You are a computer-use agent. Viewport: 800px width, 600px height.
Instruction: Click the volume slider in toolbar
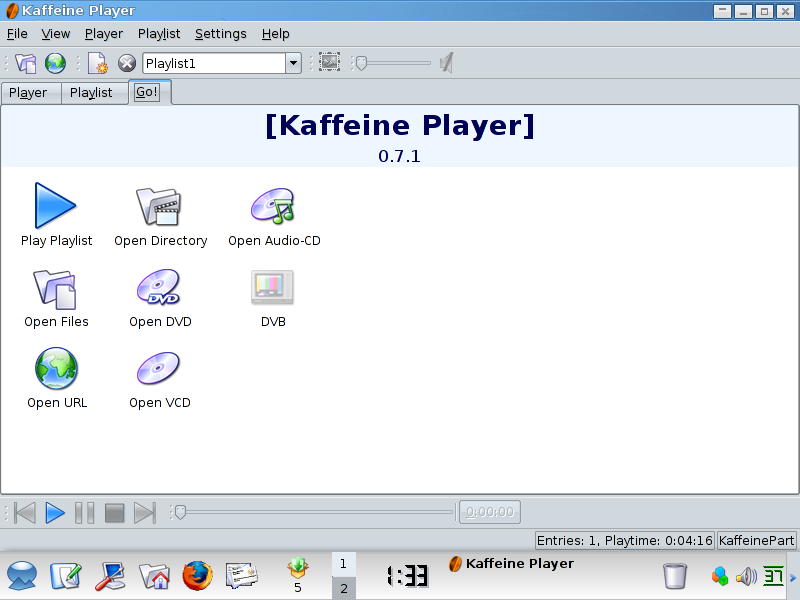click(395, 63)
